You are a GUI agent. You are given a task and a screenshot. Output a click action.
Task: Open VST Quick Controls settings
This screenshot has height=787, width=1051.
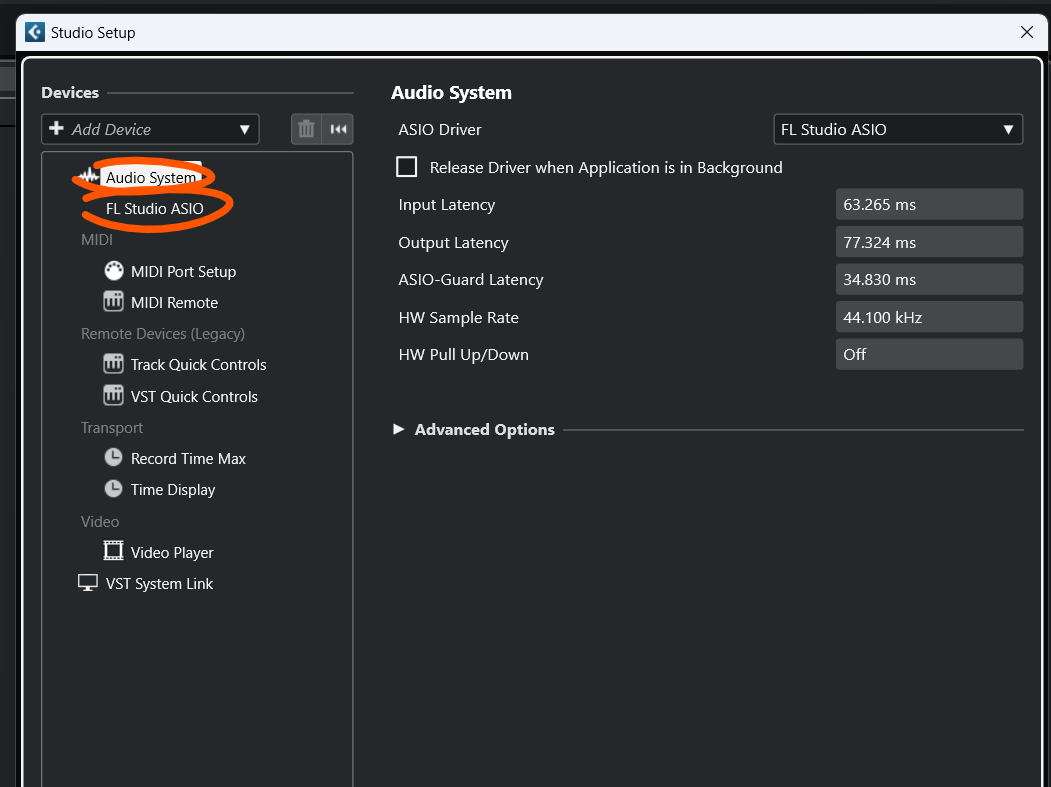(x=194, y=396)
